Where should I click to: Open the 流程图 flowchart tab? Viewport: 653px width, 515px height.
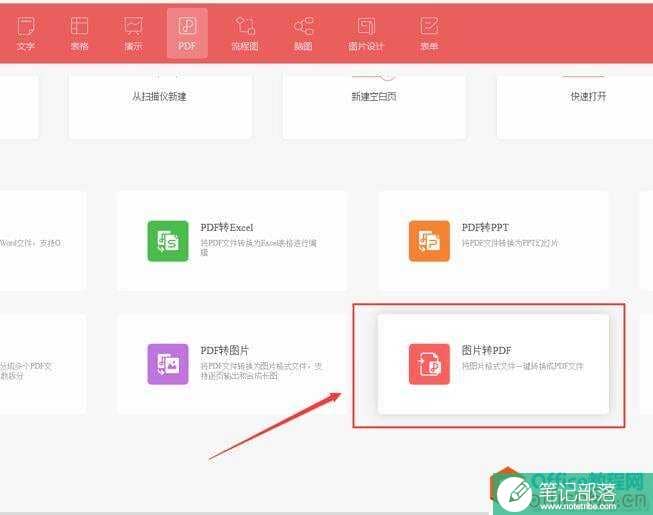(x=244, y=34)
